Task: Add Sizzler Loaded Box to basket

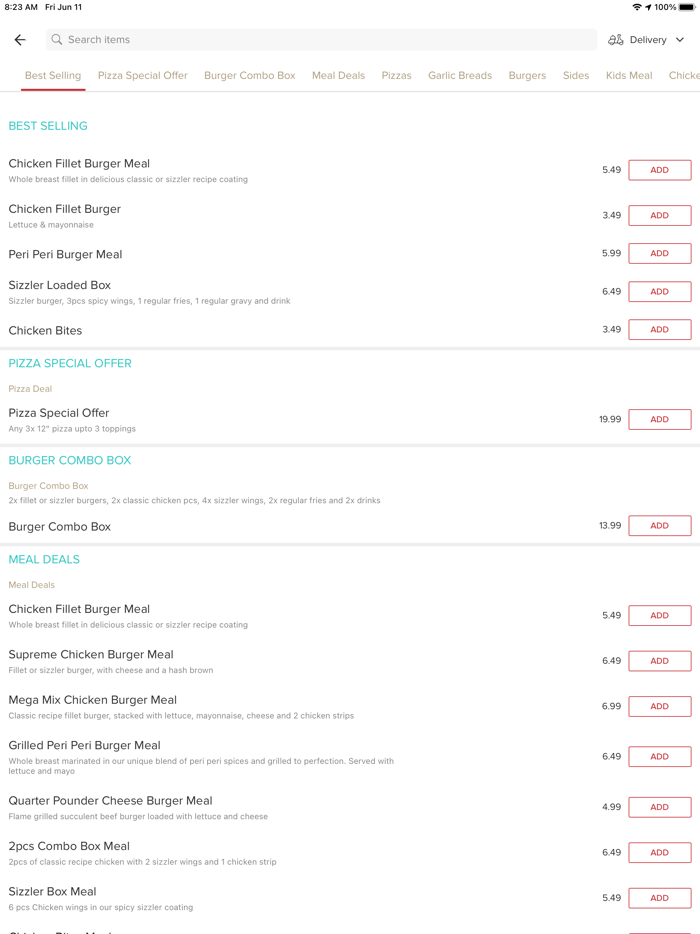Action: point(659,292)
